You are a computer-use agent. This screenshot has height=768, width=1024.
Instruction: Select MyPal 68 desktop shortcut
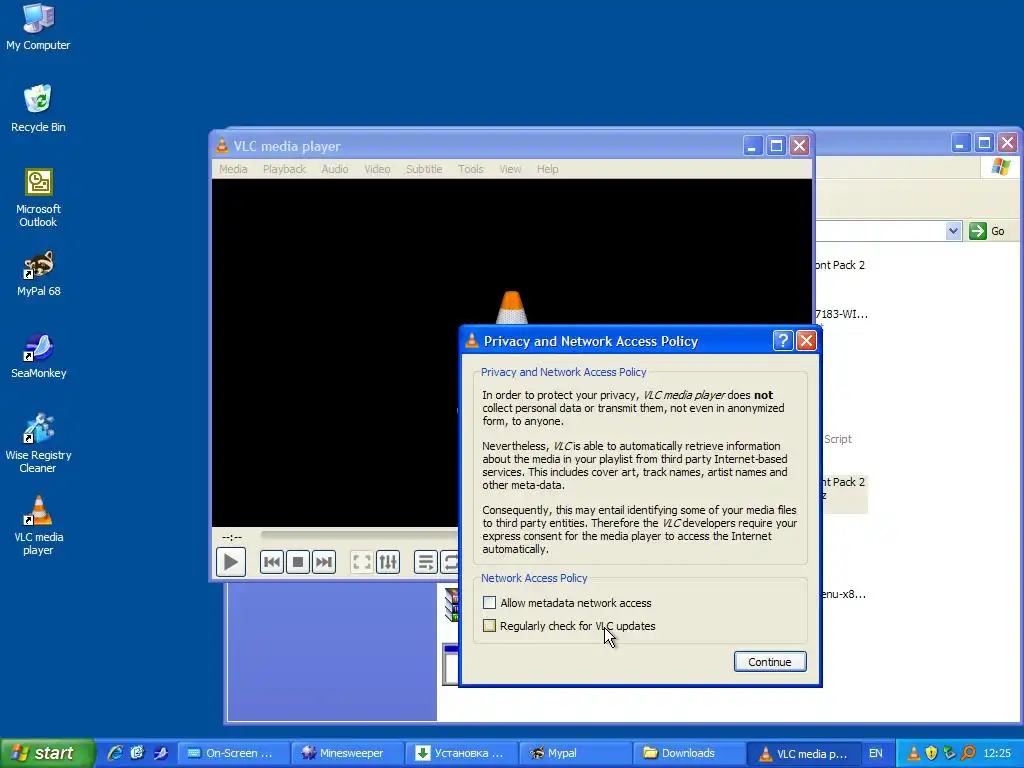[x=38, y=273]
